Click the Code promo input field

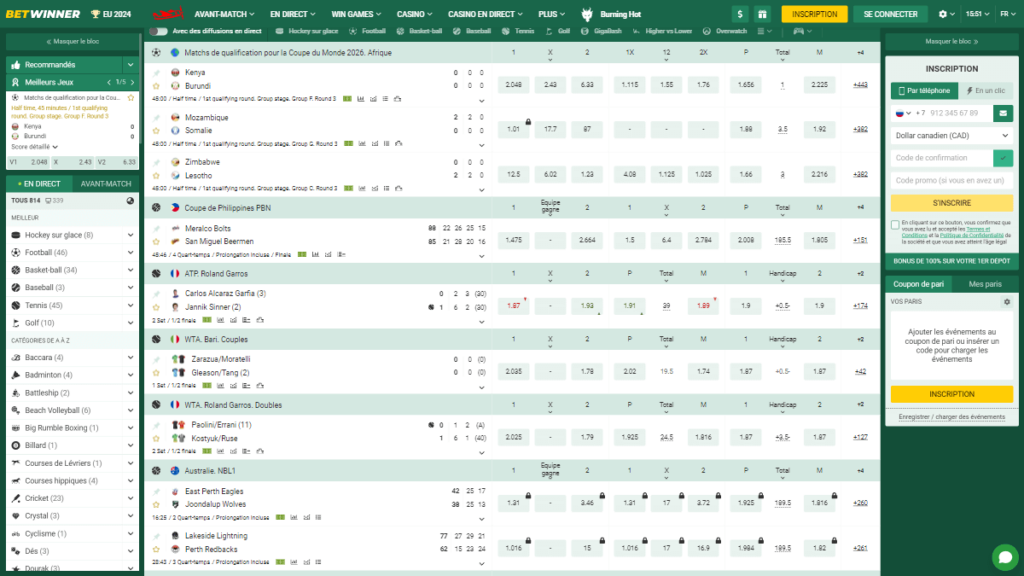[x=952, y=180]
